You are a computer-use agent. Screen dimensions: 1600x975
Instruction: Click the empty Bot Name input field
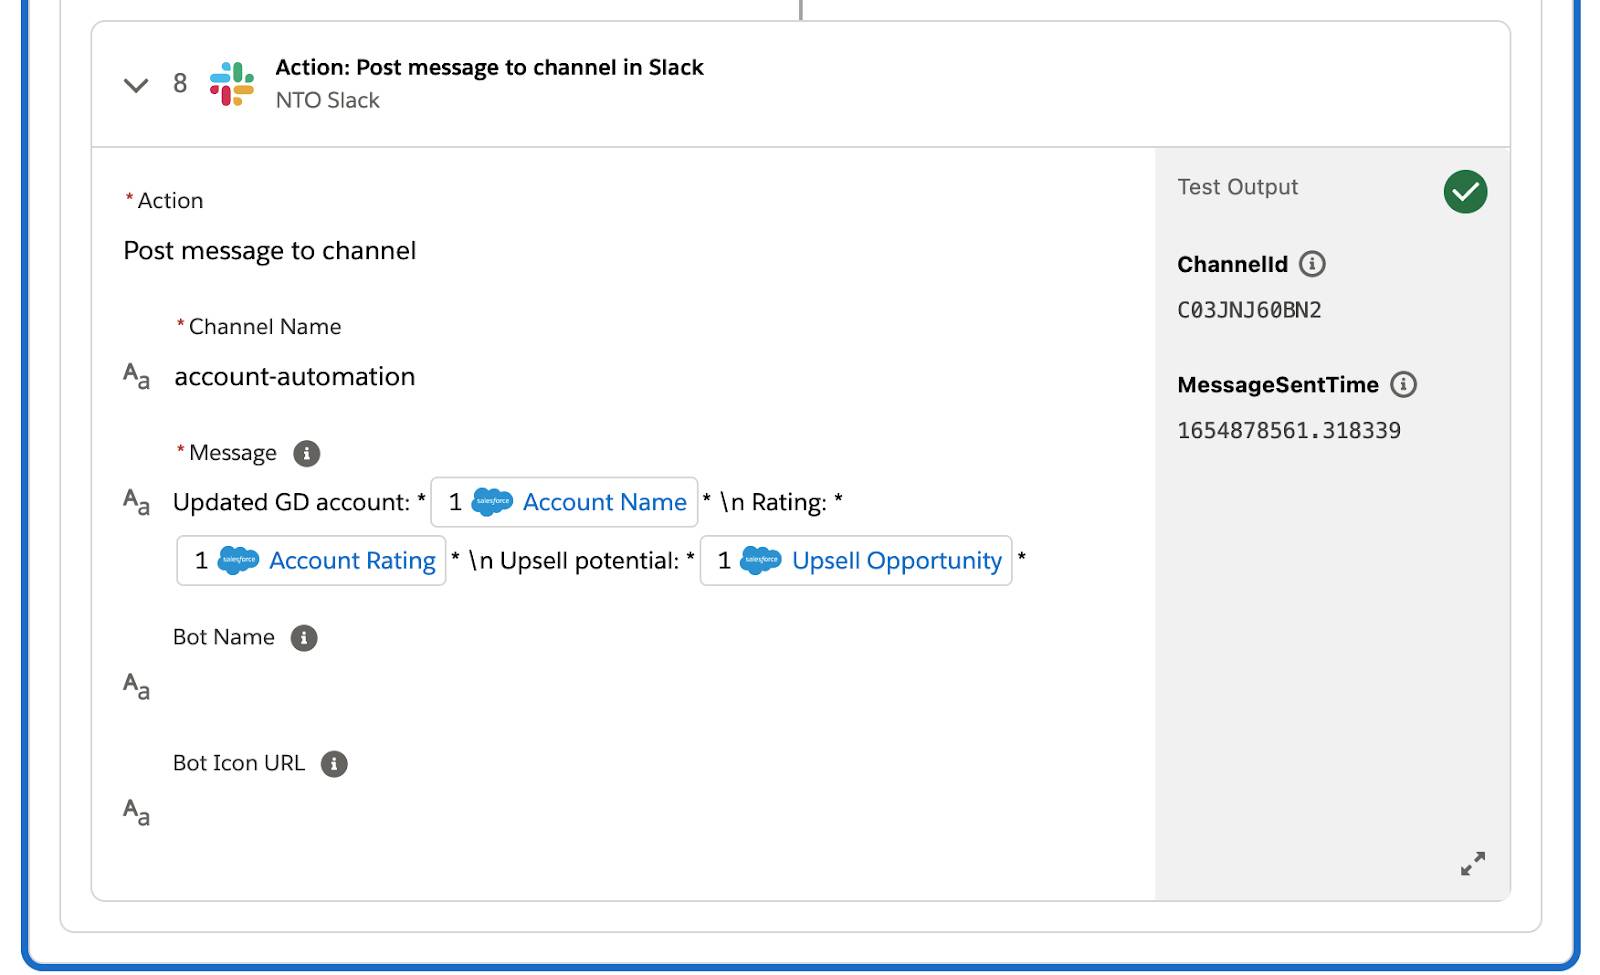tap(640, 686)
